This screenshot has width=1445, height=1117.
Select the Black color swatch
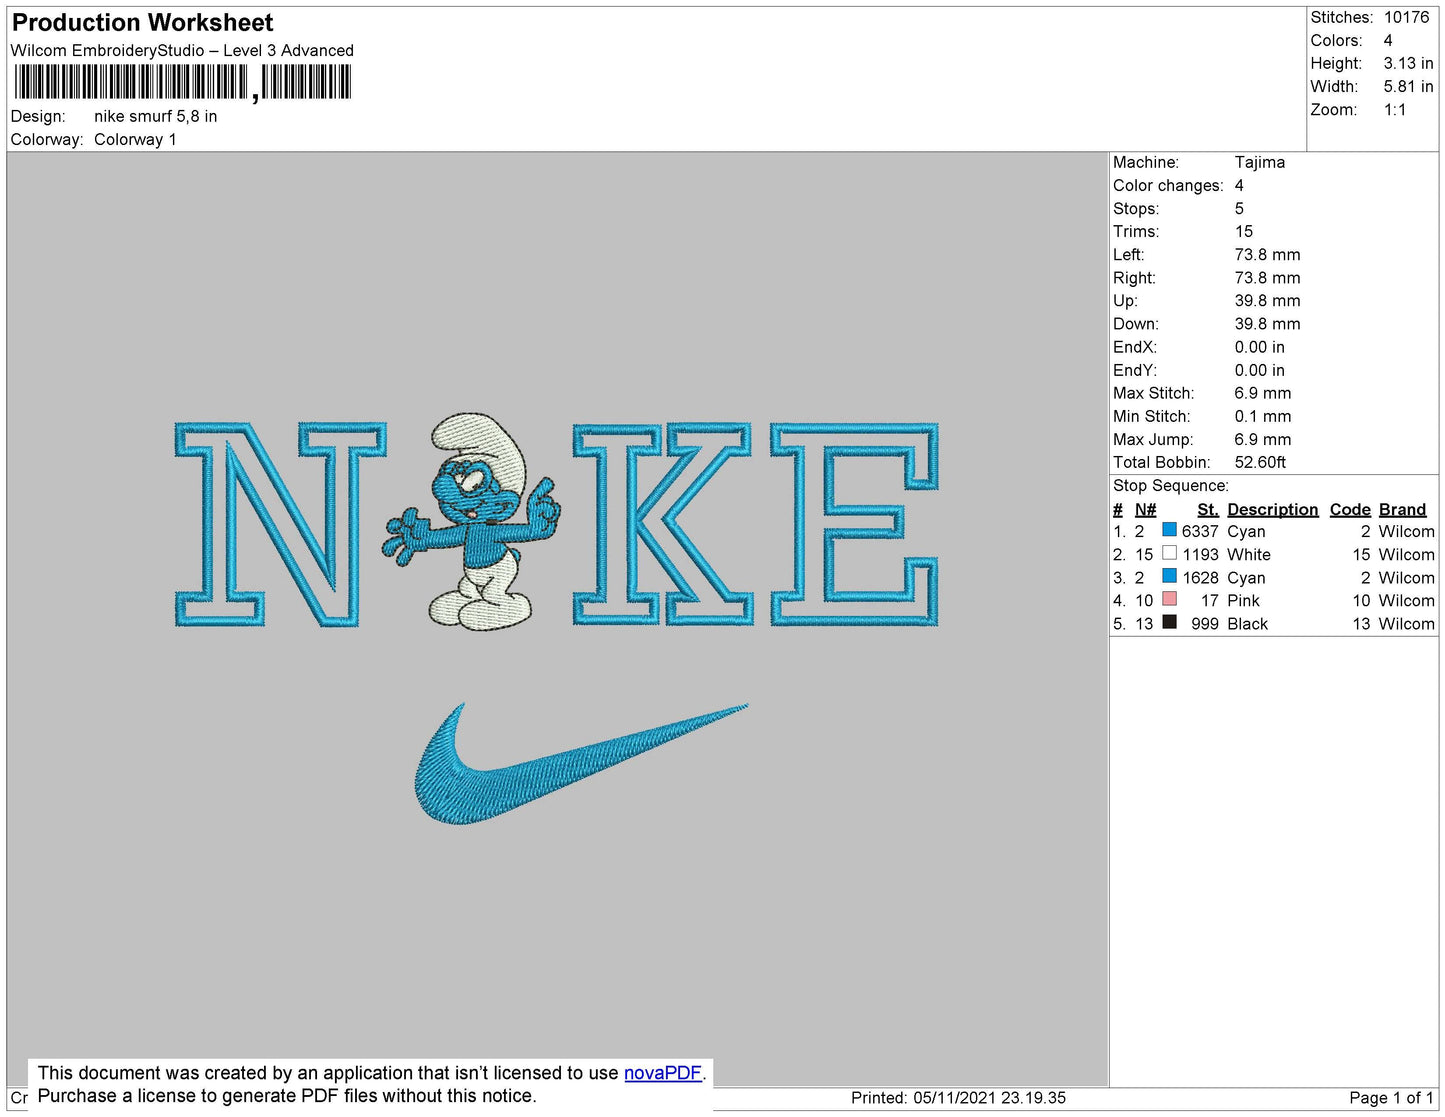coord(1169,622)
